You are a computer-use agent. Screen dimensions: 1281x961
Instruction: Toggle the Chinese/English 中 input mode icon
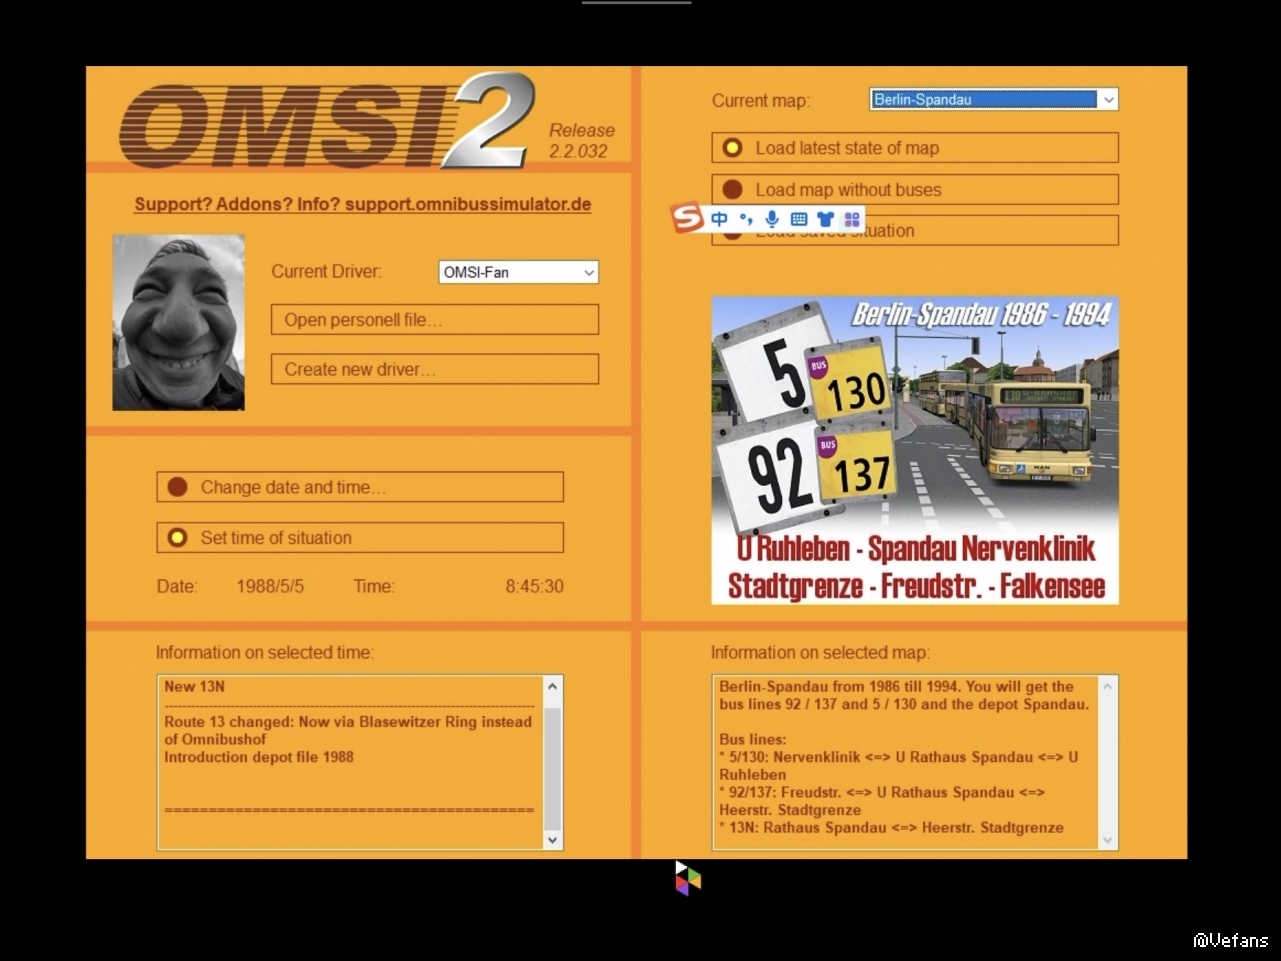pos(720,219)
